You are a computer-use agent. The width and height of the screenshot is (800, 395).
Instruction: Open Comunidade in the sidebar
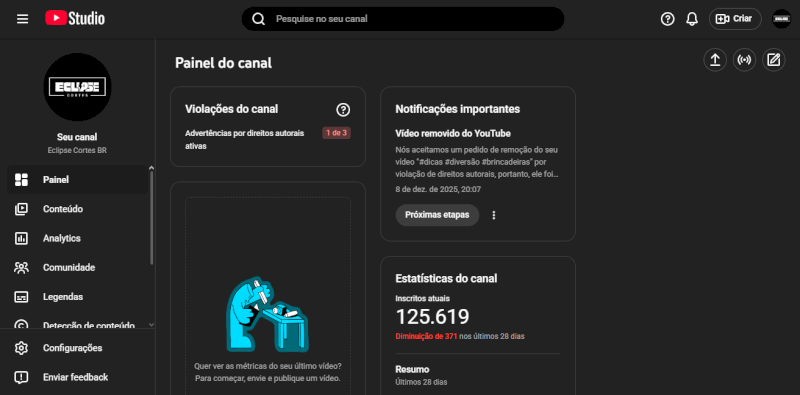(x=77, y=267)
